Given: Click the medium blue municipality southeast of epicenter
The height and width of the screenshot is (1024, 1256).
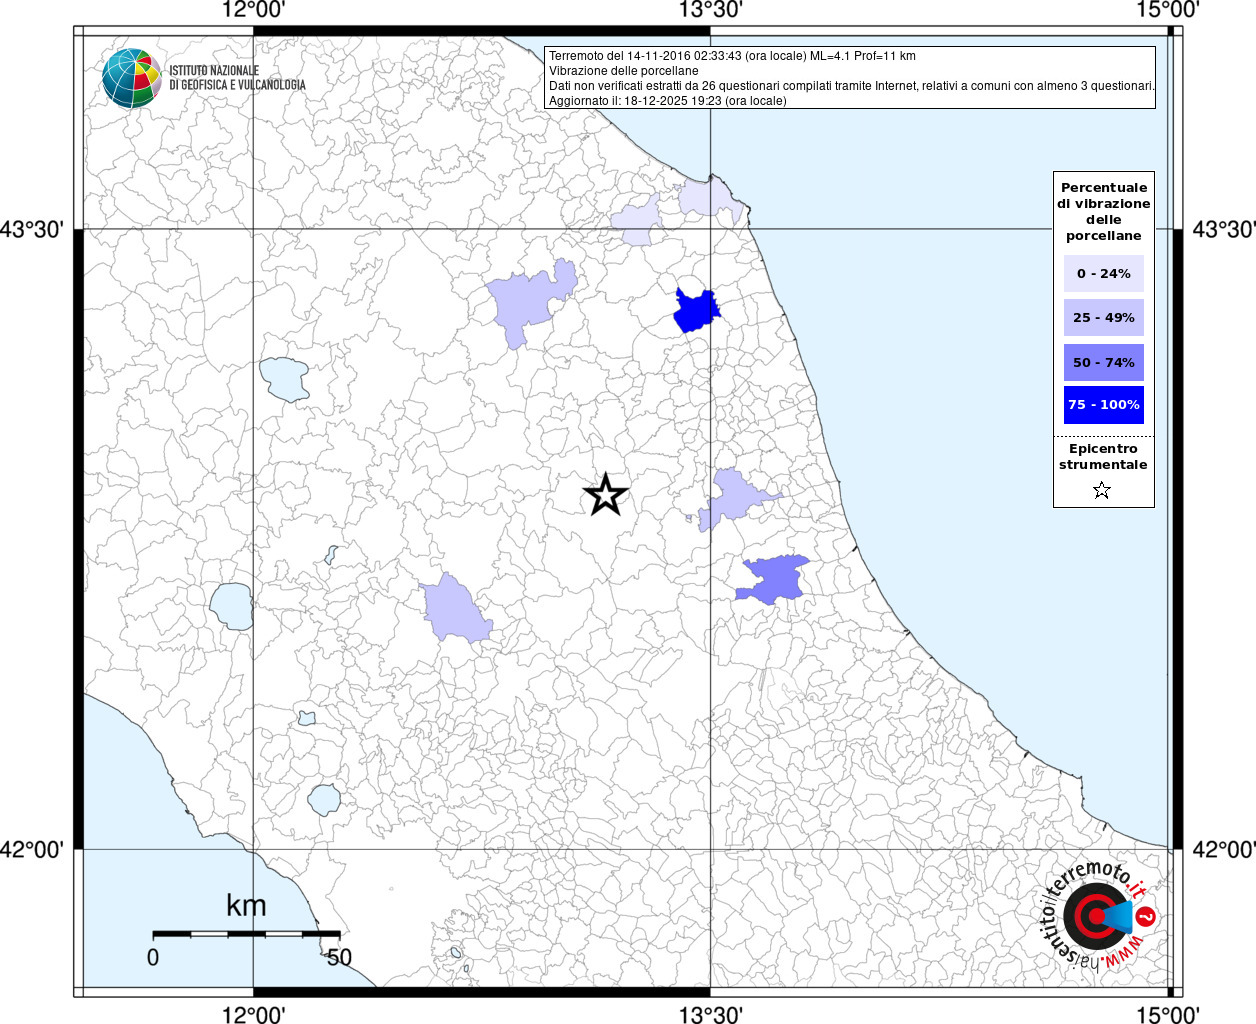Looking at the screenshot, I should click(773, 579).
